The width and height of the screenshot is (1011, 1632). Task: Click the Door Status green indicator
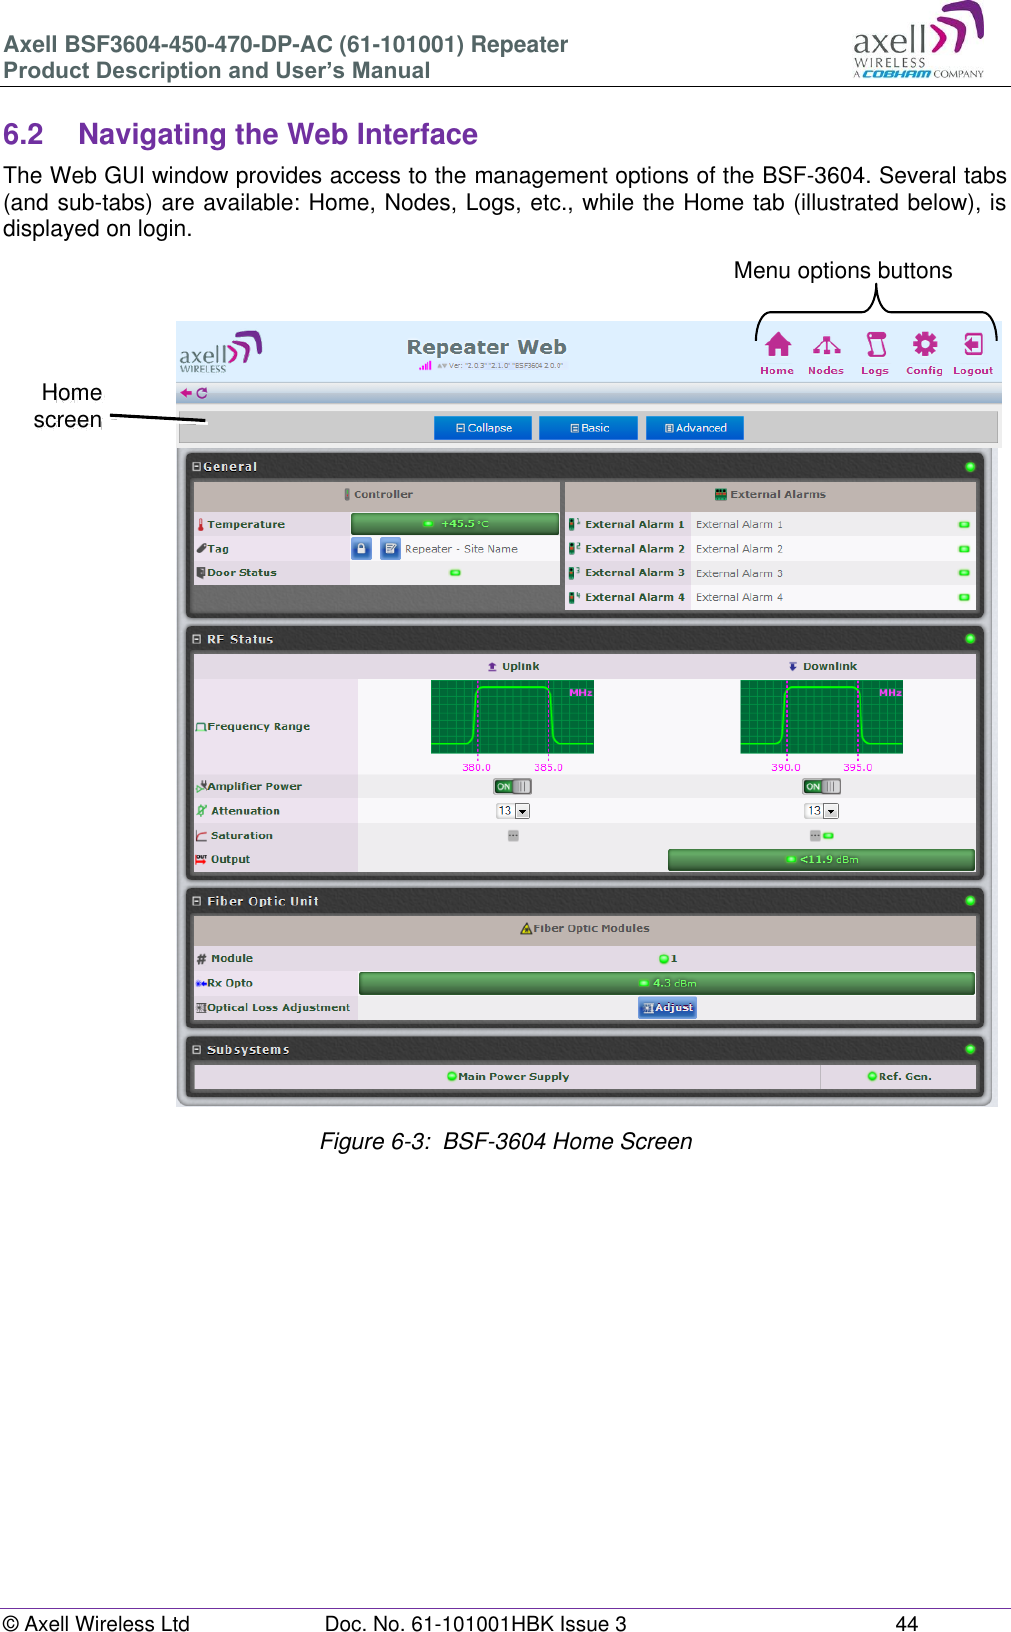point(455,573)
